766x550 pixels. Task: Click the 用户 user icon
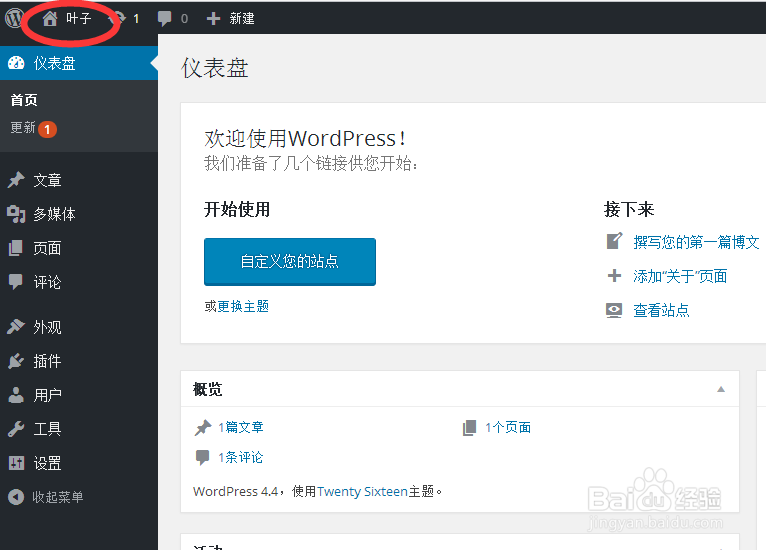[16, 395]
